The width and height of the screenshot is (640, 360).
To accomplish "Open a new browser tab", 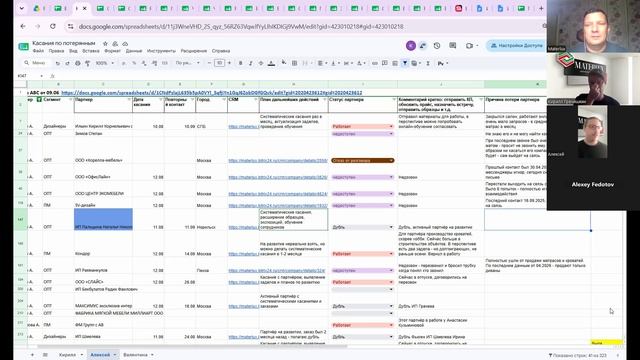I will point(541,8).
